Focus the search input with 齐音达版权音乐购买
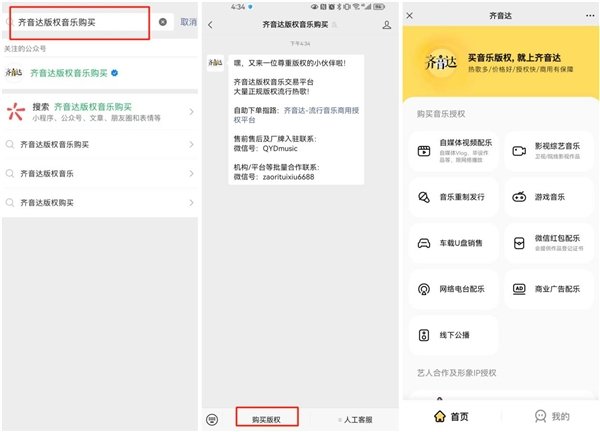 pyautogui.click(x=82, y=22)
